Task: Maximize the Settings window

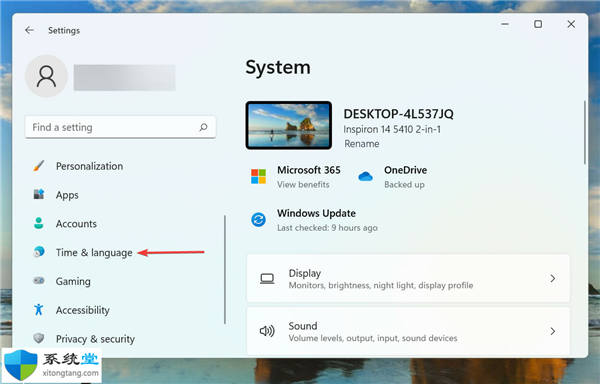Action: [538, 24]
